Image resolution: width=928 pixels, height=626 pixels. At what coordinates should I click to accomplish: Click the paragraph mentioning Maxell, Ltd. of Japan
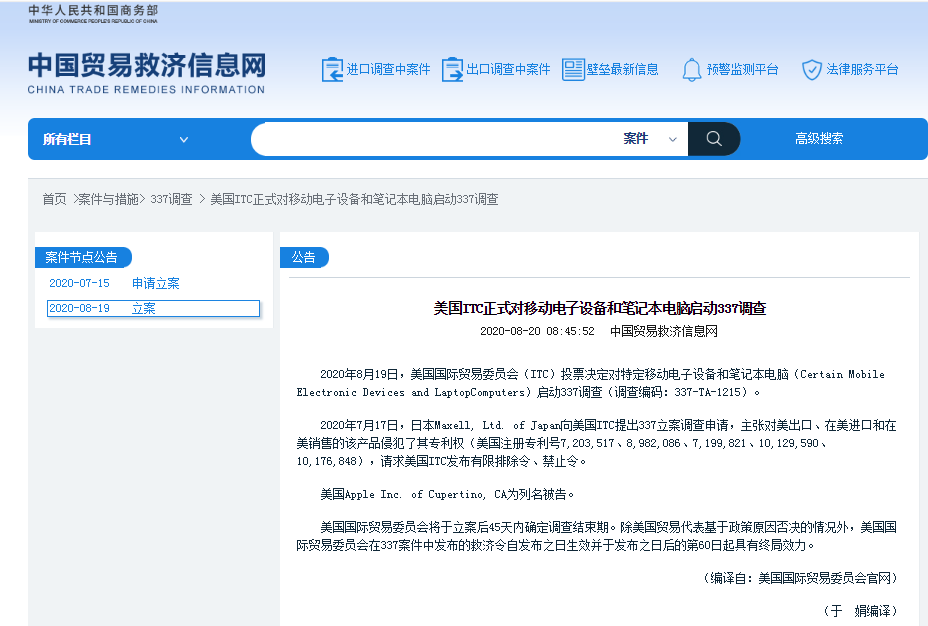coord(596,443)
